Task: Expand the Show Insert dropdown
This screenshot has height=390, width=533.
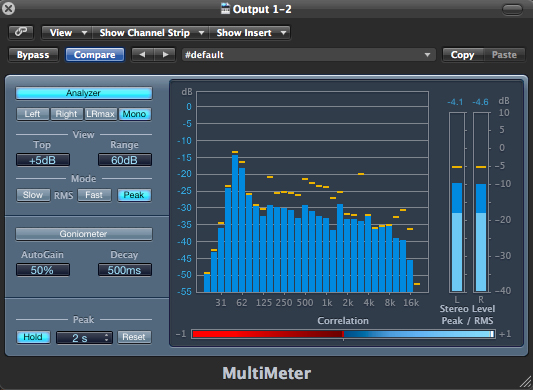Action: (x=250, y=33)
